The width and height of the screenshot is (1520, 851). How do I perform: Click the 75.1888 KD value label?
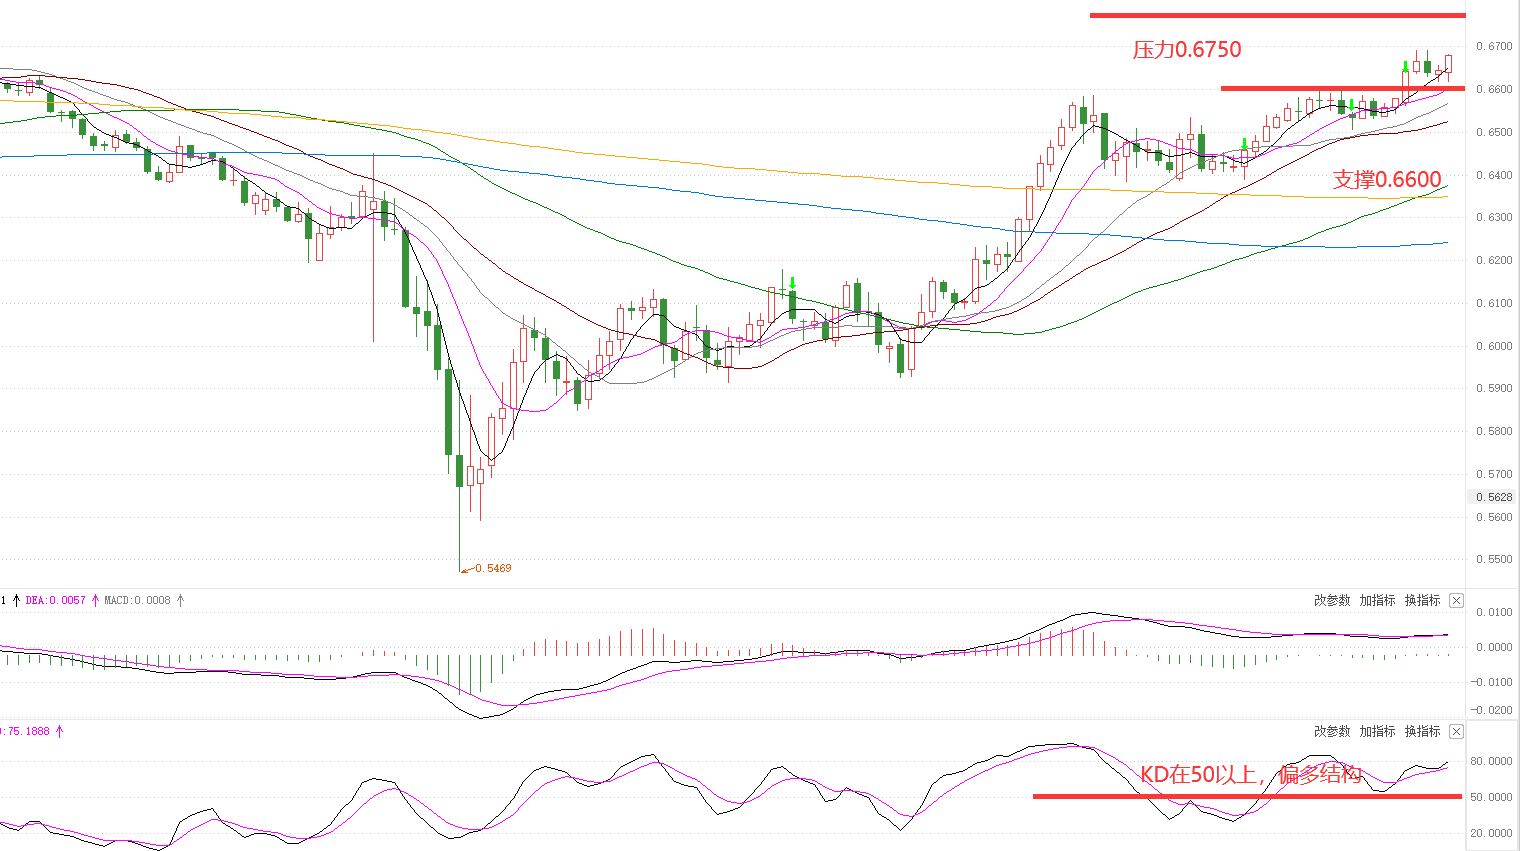(x=28, y=731)
